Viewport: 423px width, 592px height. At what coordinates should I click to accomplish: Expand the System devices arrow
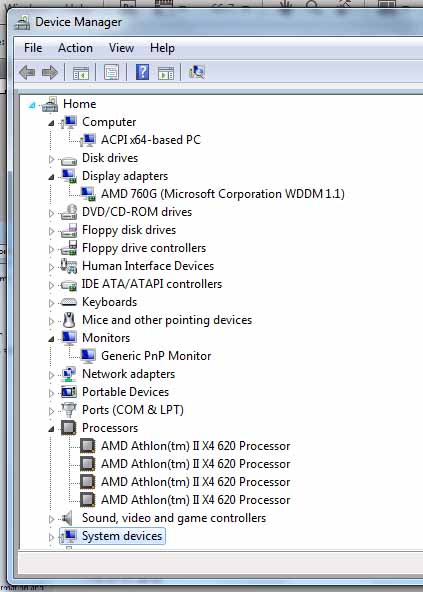coord(52,537)
